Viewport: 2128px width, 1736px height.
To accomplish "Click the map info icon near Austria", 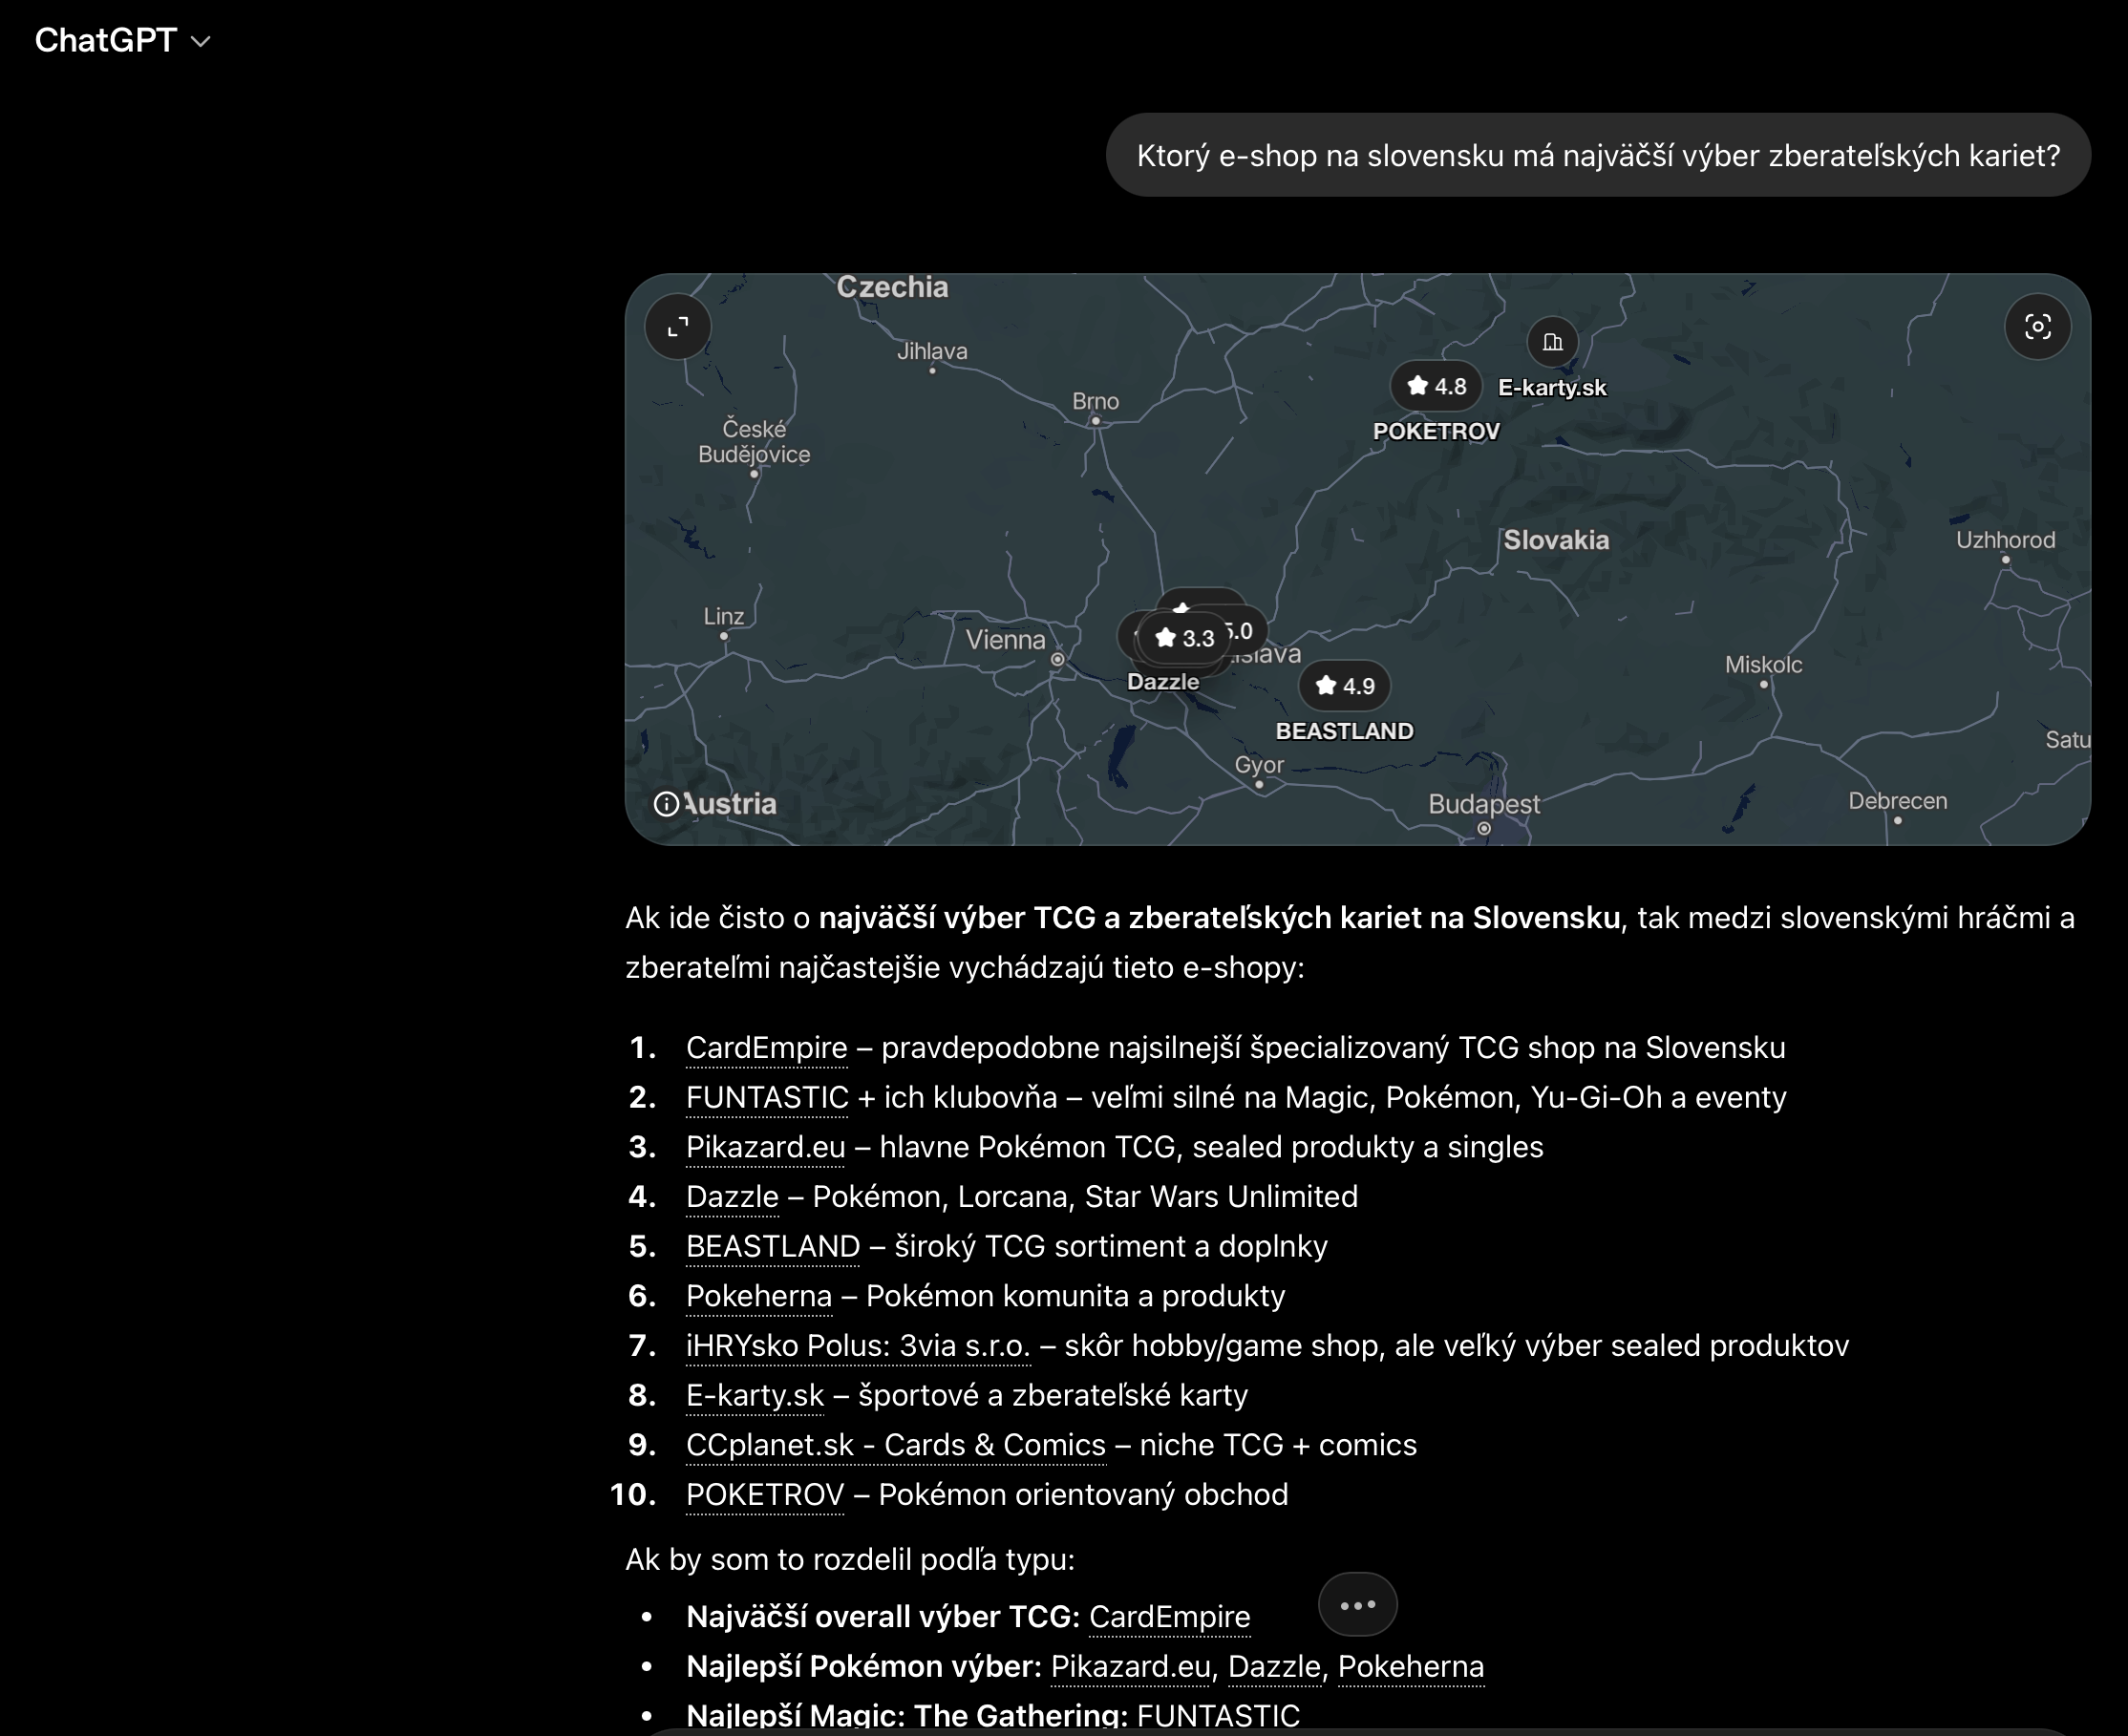I will coord(666,804).
